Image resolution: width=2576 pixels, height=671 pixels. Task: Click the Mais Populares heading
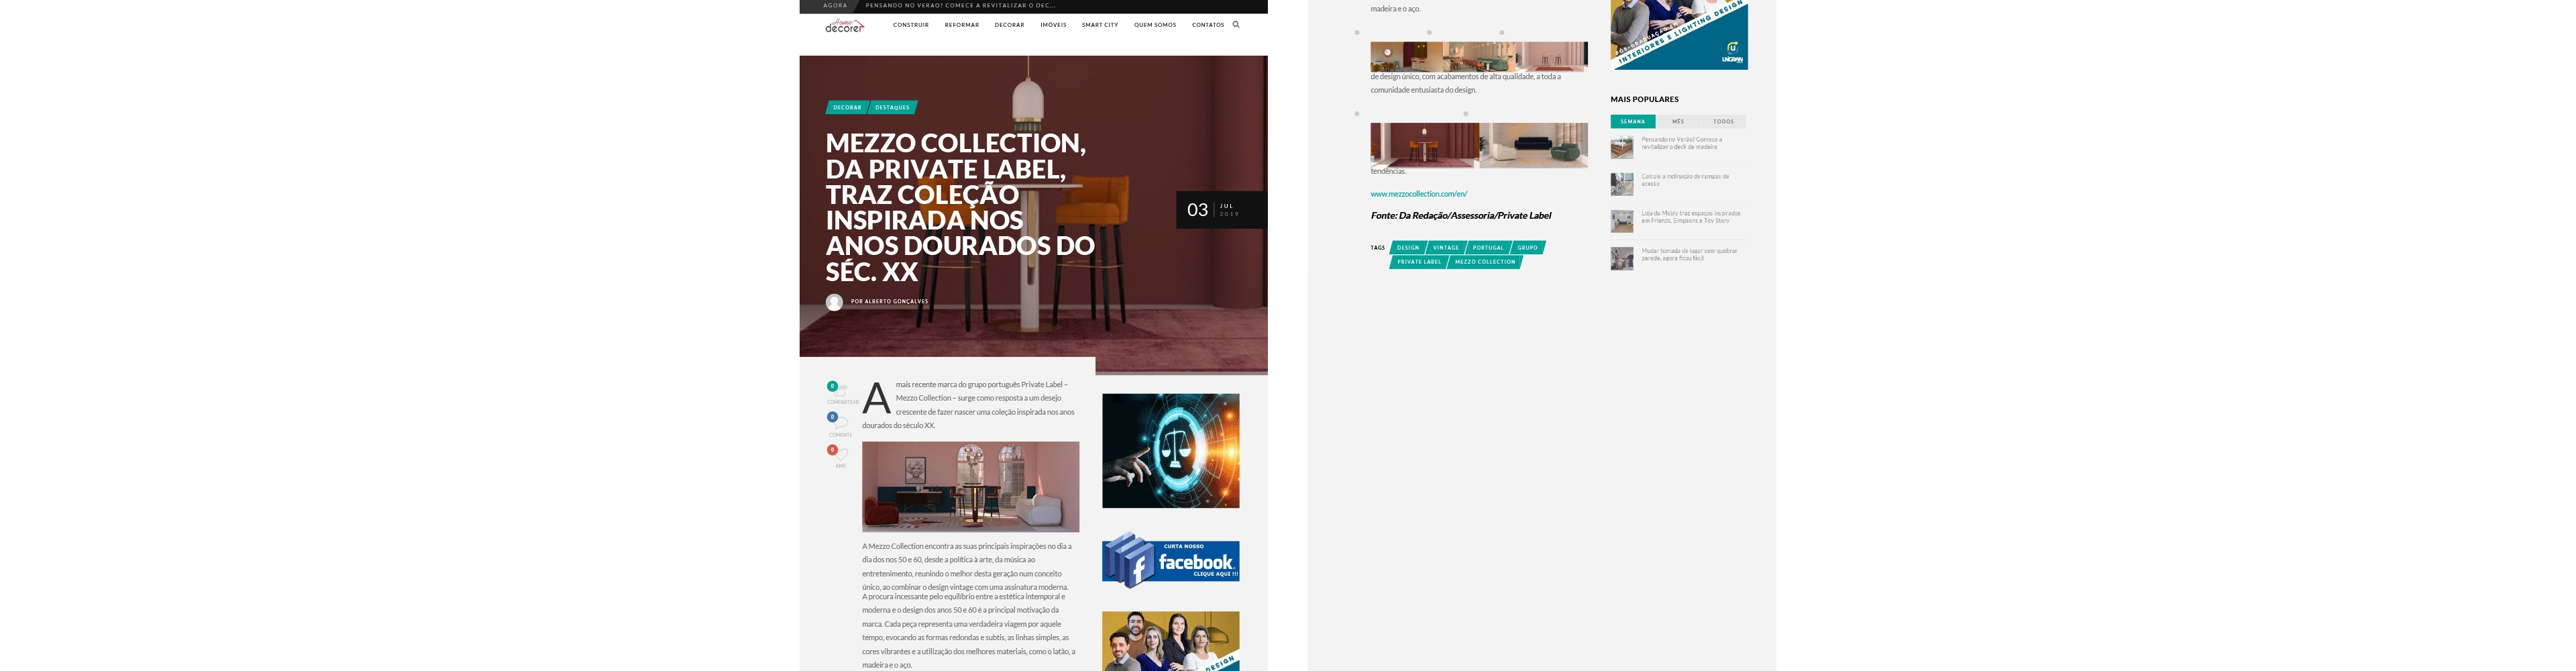1645,99
